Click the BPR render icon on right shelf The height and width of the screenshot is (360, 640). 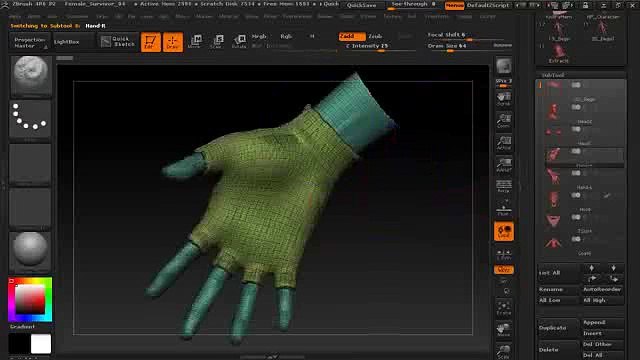click(504, 67)
